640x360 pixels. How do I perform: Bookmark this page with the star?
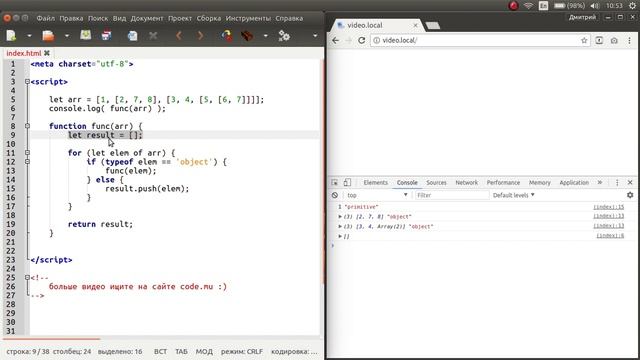[x=584, y=40]
